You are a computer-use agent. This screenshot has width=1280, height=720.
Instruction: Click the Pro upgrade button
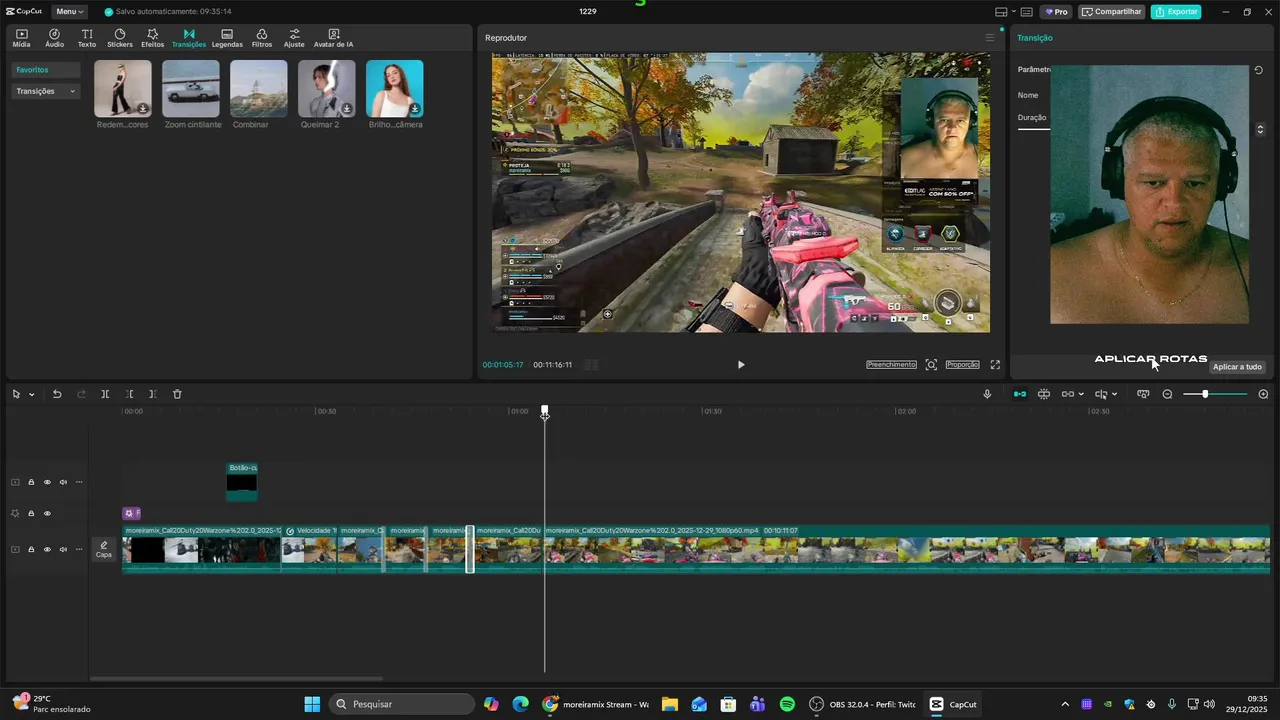(x=1056, y=12)
